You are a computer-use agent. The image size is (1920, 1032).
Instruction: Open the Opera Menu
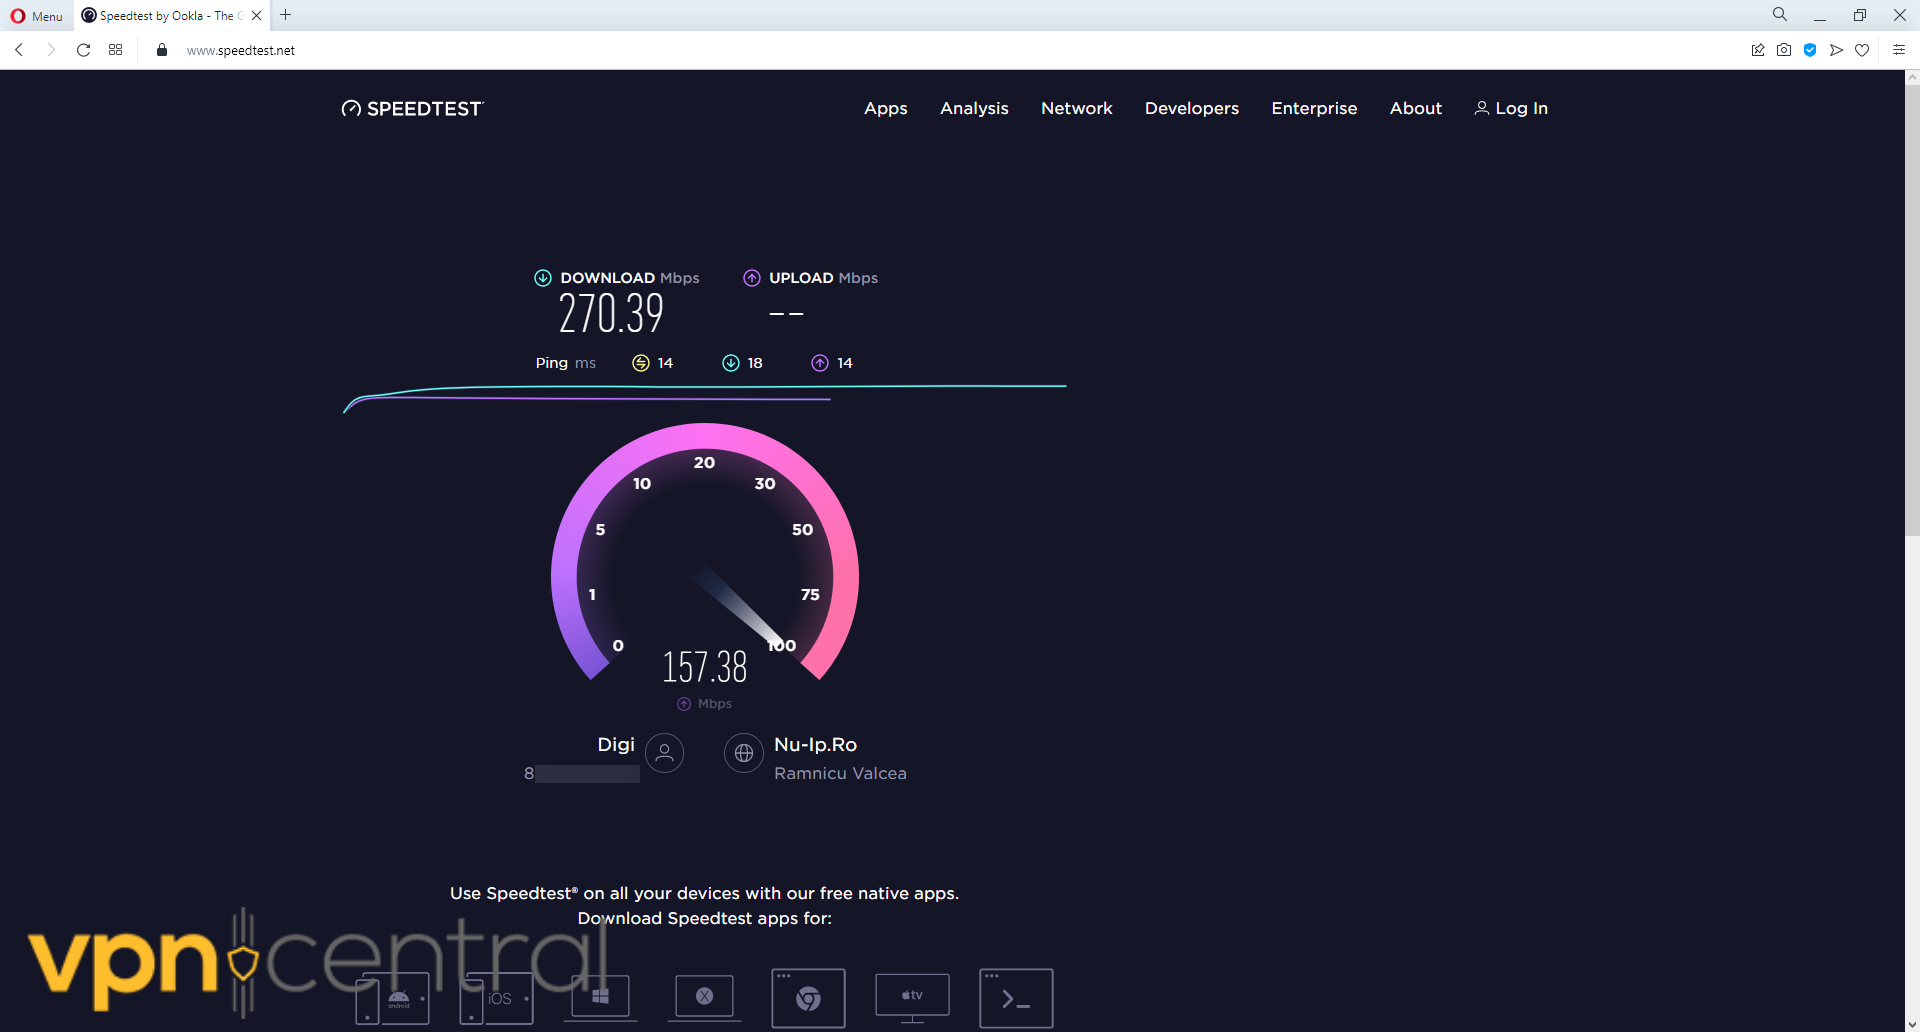click(37, 15)
